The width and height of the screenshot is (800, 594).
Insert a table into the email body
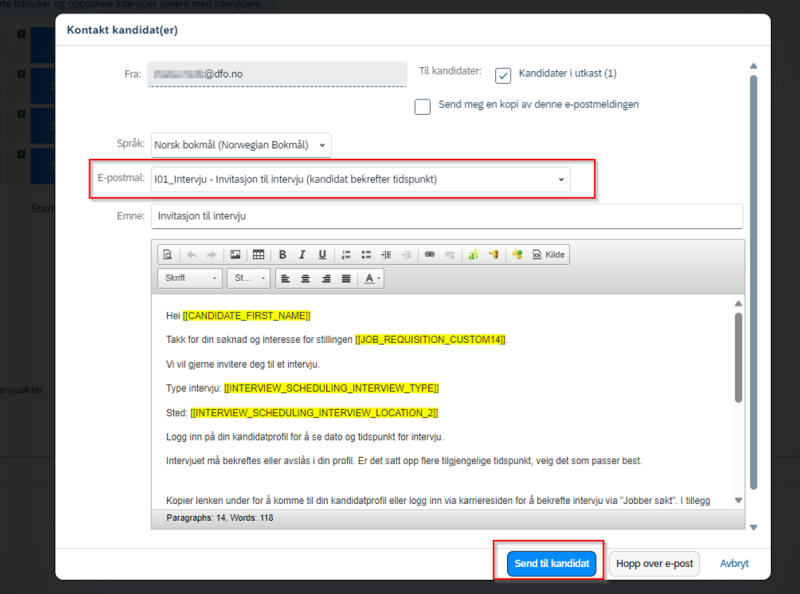(x=259, y=255)
